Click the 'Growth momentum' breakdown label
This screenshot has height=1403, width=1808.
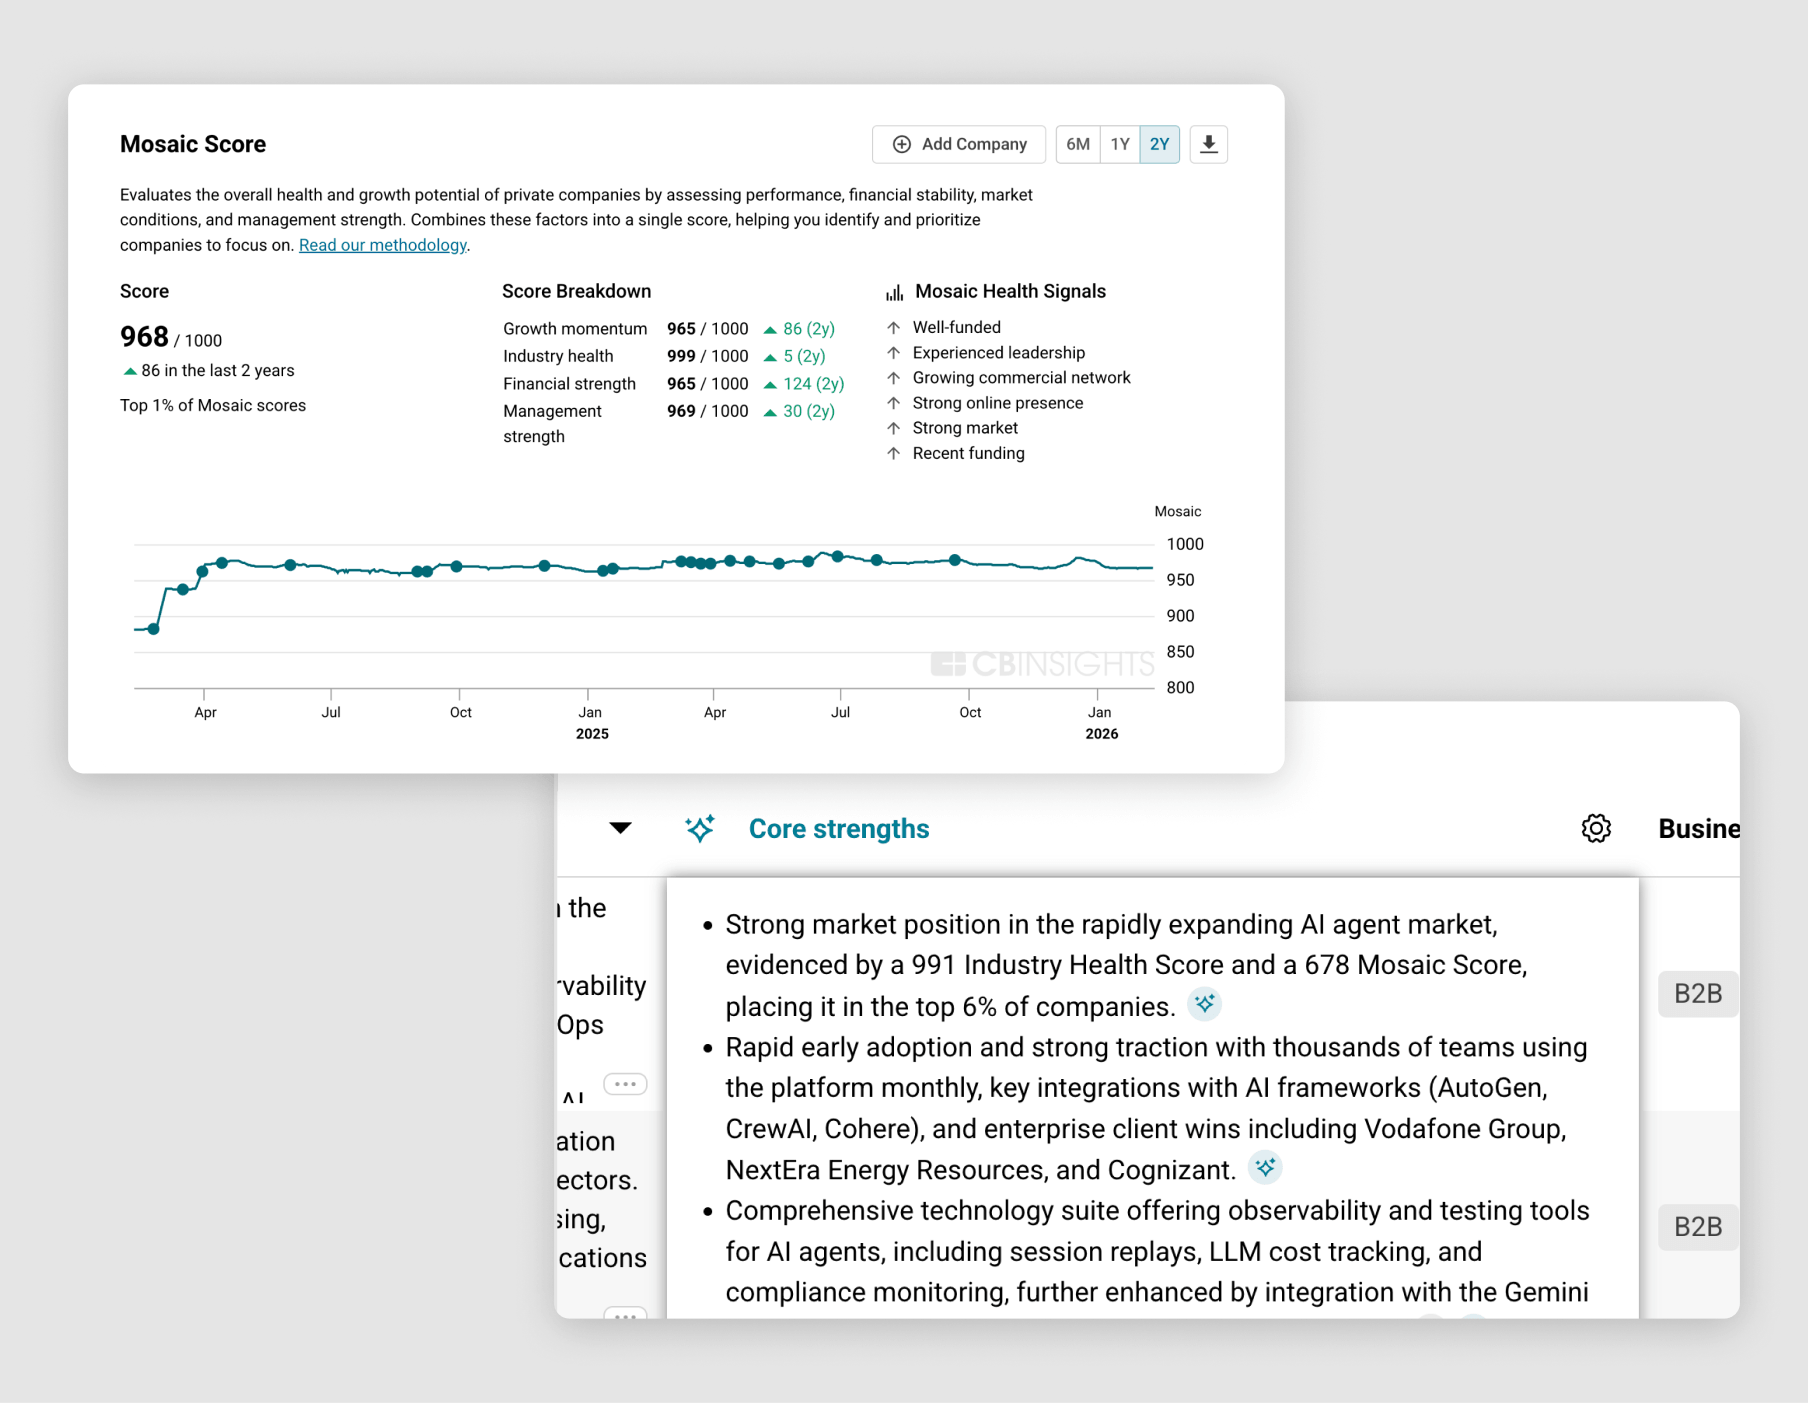[575, 329]
